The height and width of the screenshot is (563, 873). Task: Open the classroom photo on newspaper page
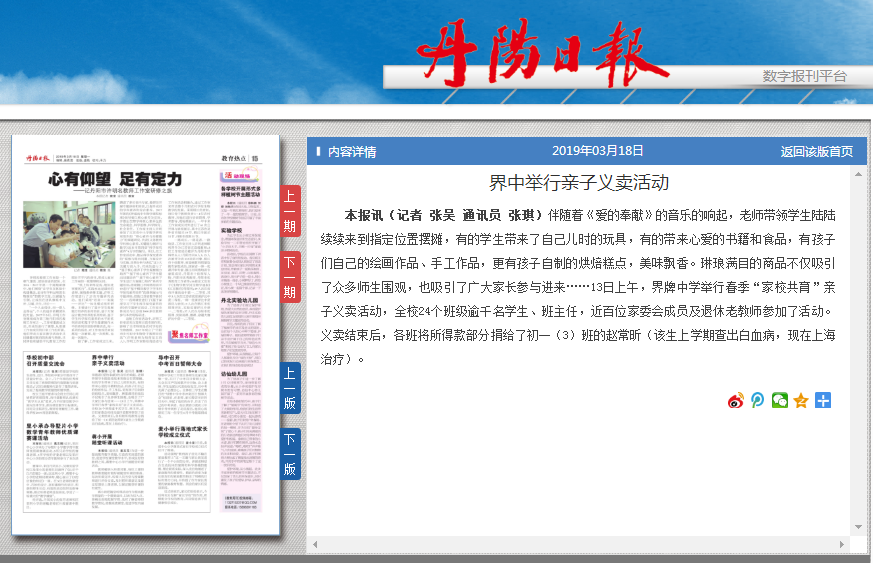tap(69, 234)
